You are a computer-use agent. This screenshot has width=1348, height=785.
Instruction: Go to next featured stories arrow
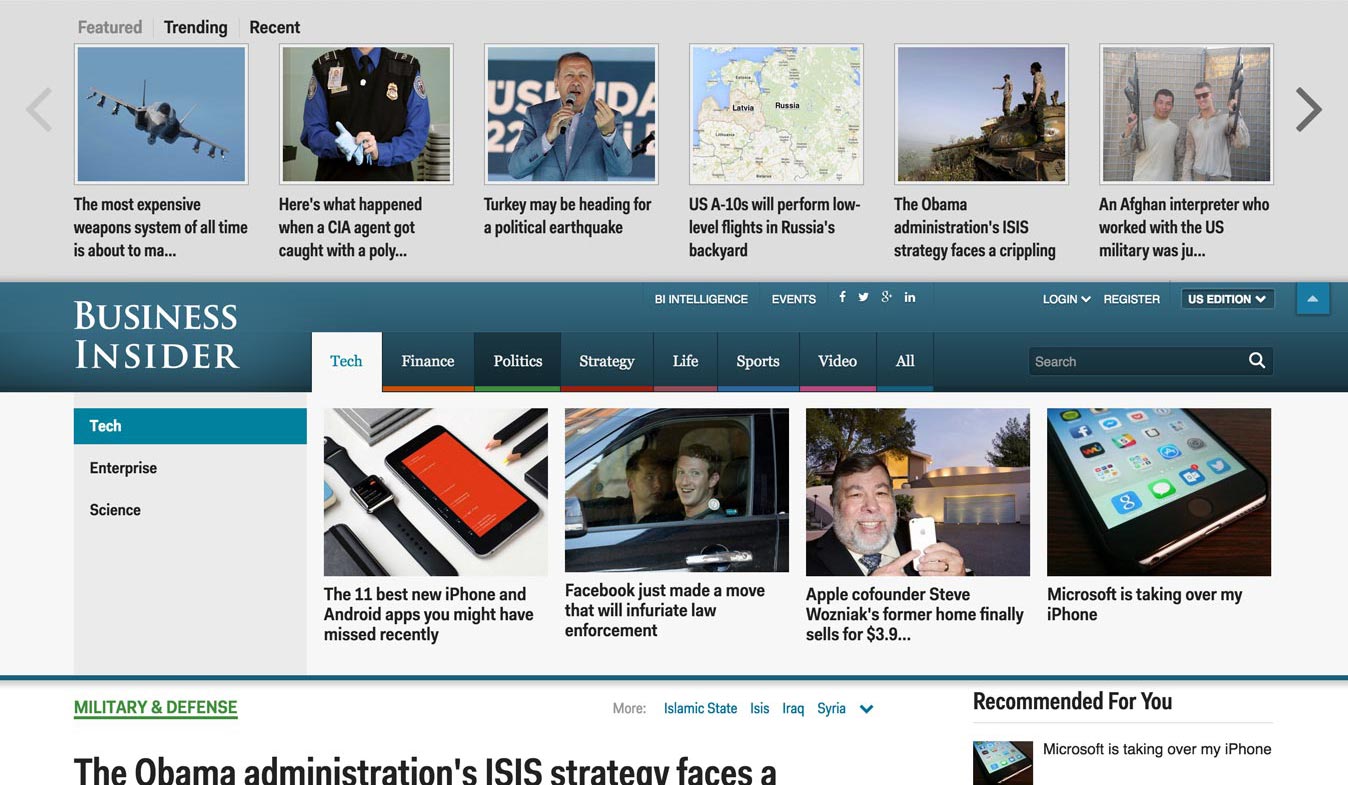point(1308,110)
